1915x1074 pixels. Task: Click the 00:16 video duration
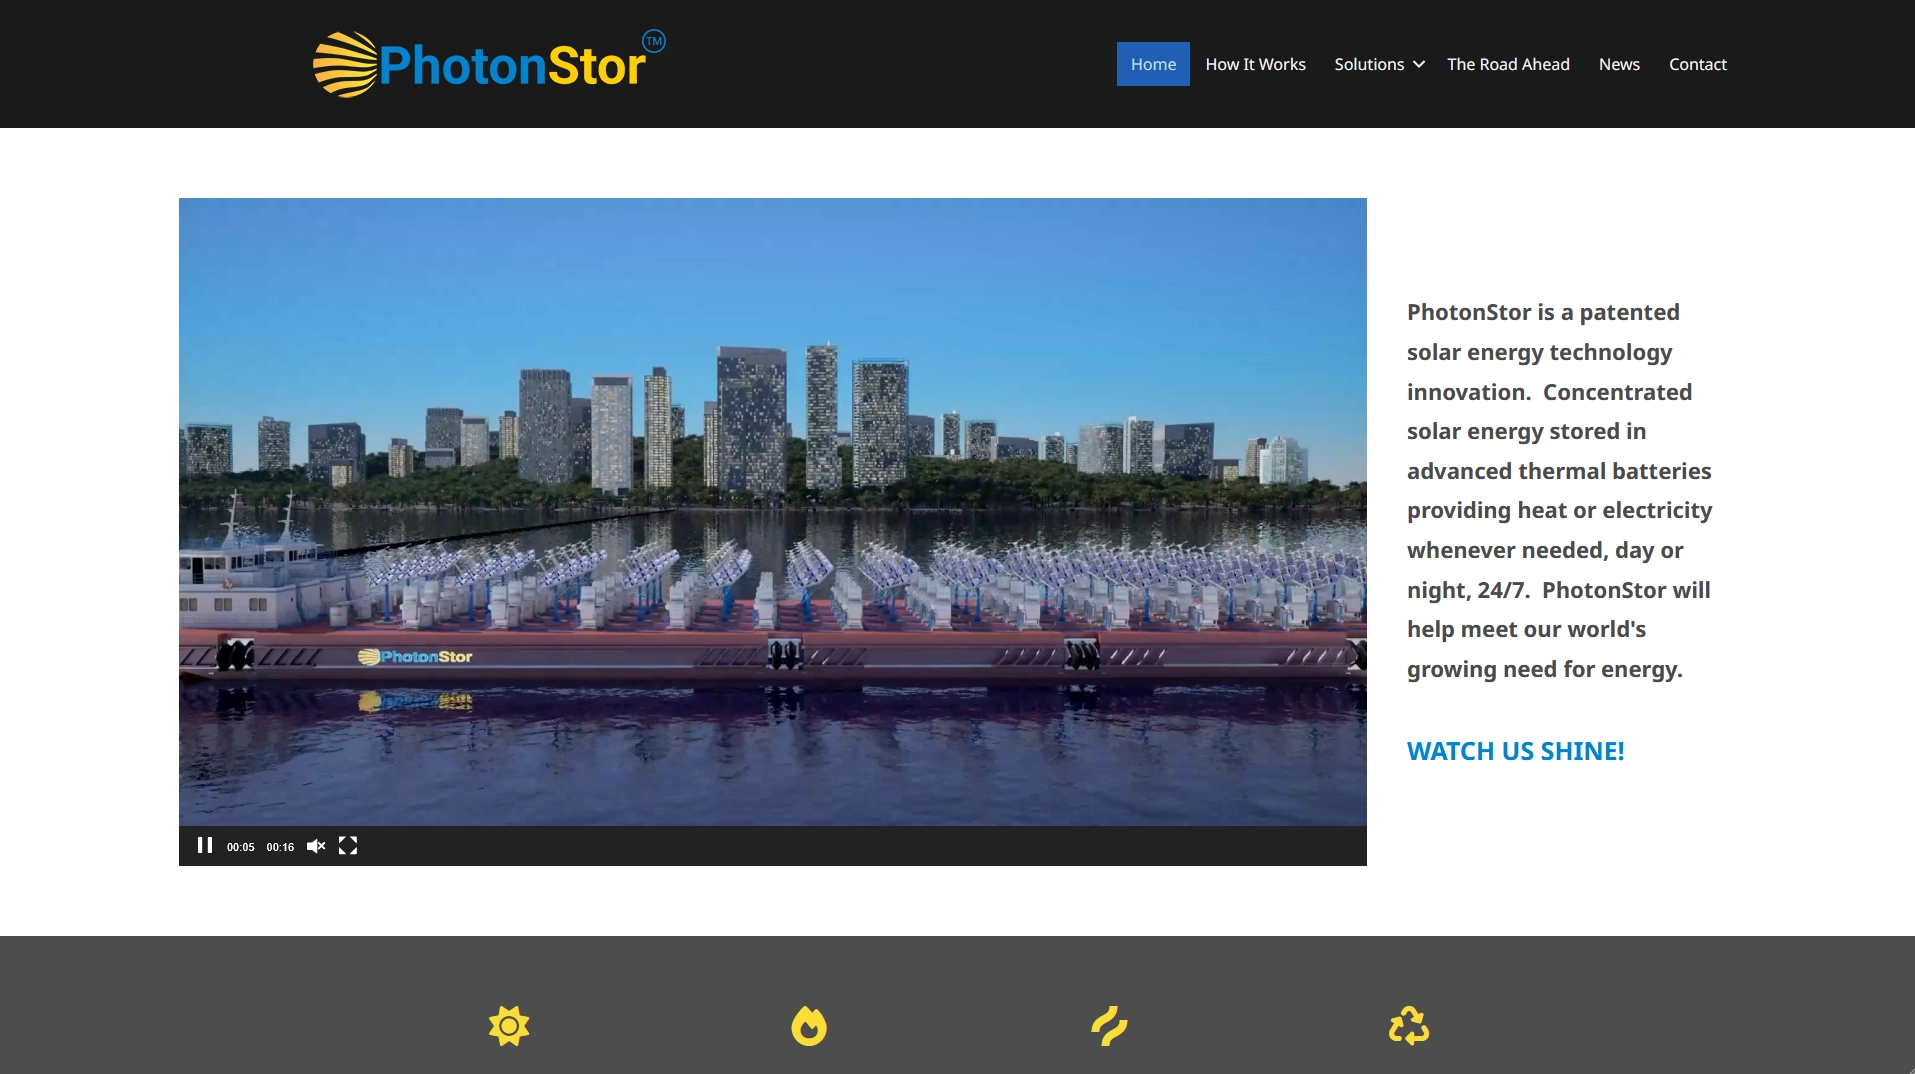click(x=280, y=847)
